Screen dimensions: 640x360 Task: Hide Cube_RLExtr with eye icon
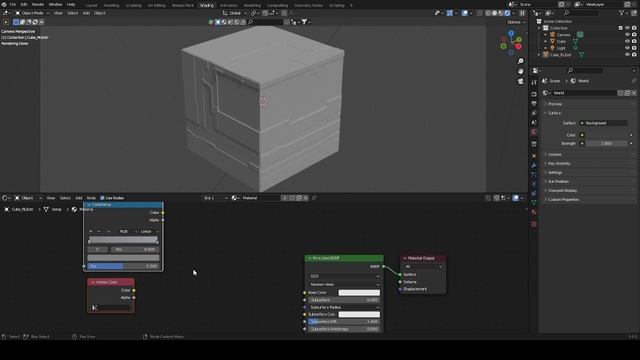[x=627, y=55]
